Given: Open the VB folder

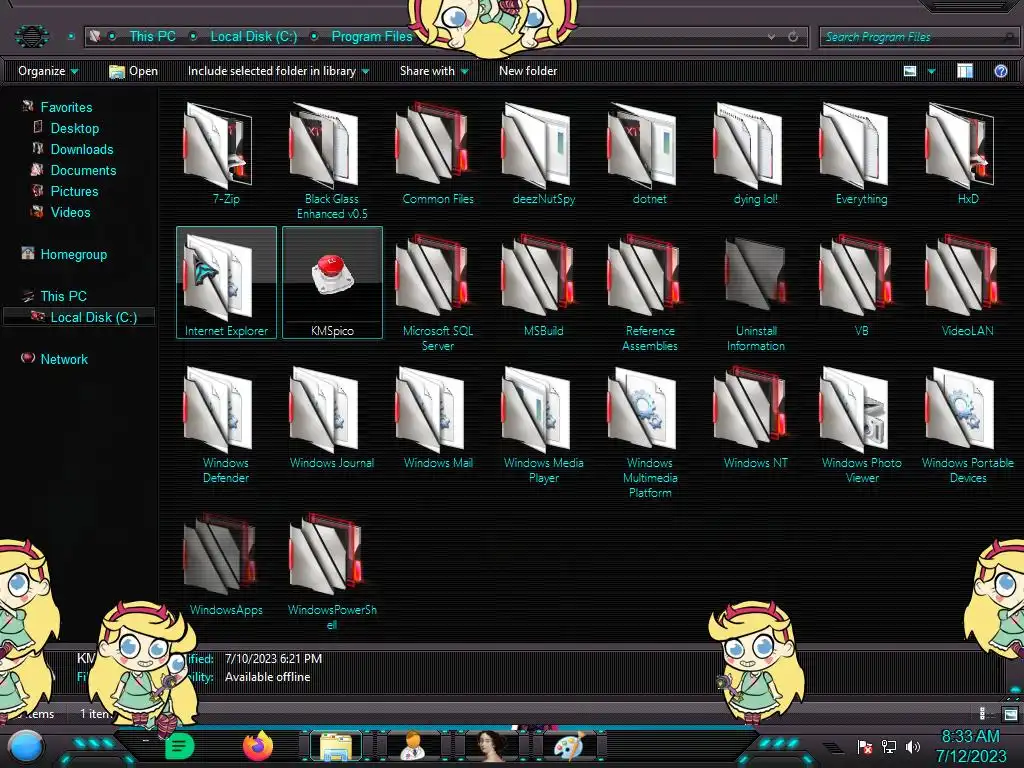Looking at the screenshot, I should (x=861, y=285).
